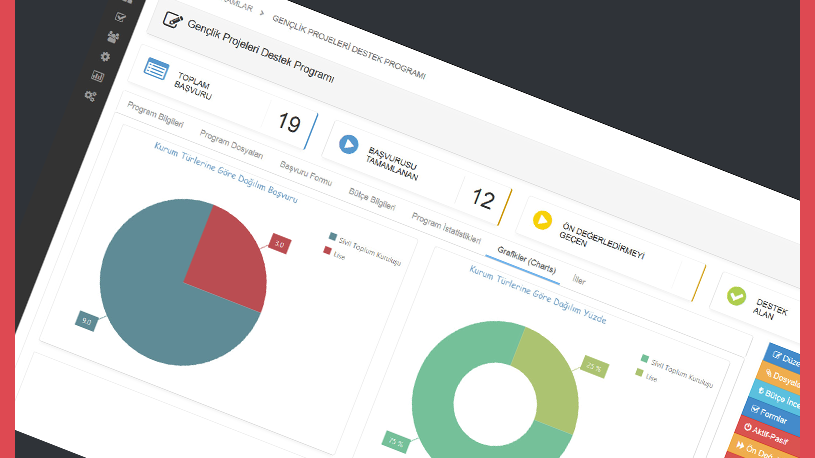This screenshot has height=458, width=815.
Task: Toggle Lise legend in Yüzde donut chart
Action: (x=646, y=376)
